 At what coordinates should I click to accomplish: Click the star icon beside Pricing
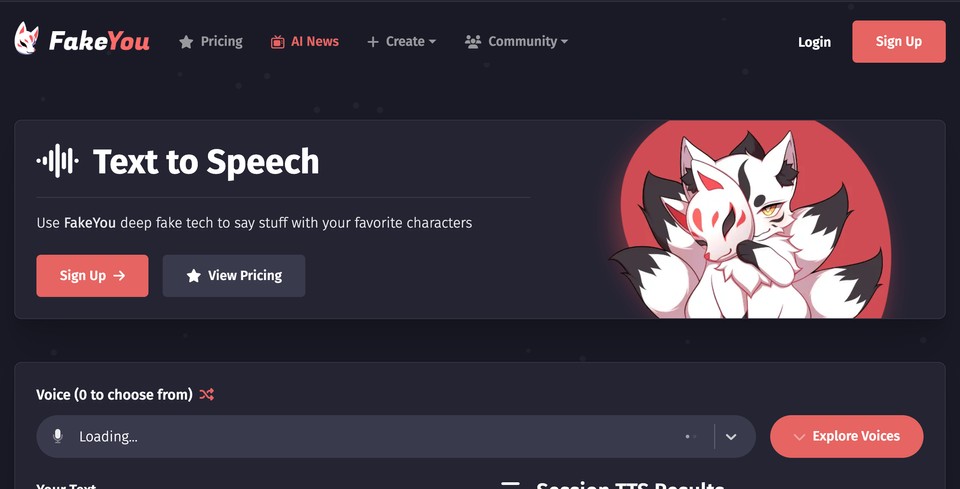click(186, 42)
